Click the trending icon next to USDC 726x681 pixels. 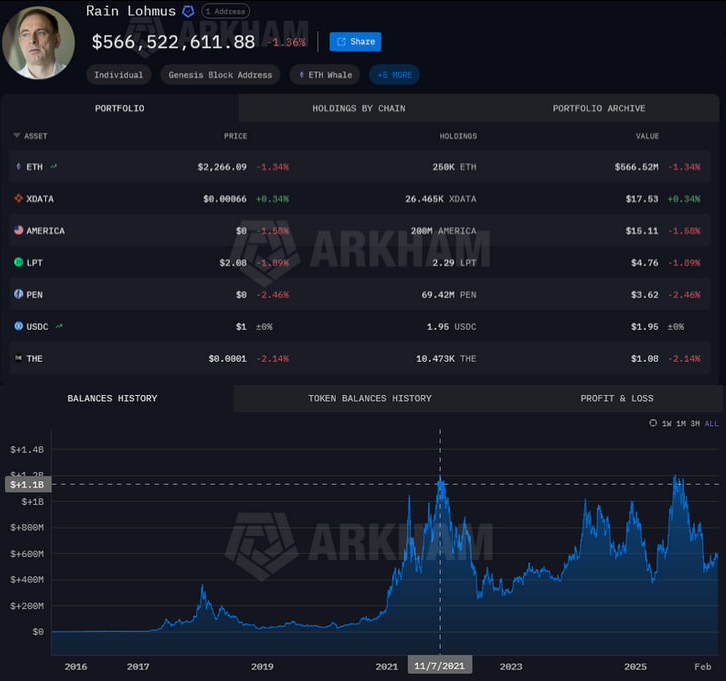tap(59, 326)
